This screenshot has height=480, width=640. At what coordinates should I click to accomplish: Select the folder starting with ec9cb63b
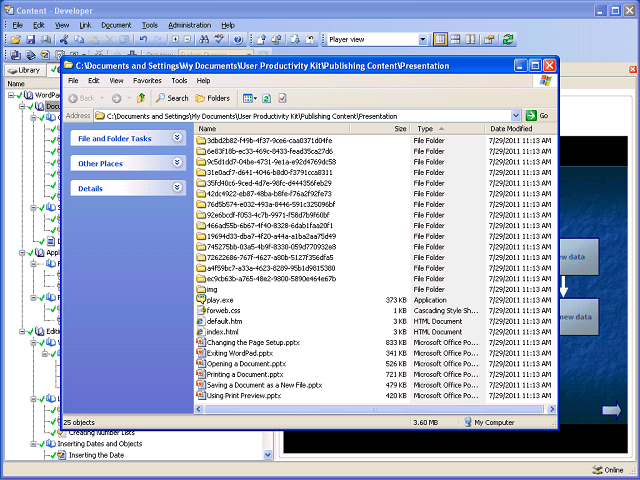click(266, 279)
